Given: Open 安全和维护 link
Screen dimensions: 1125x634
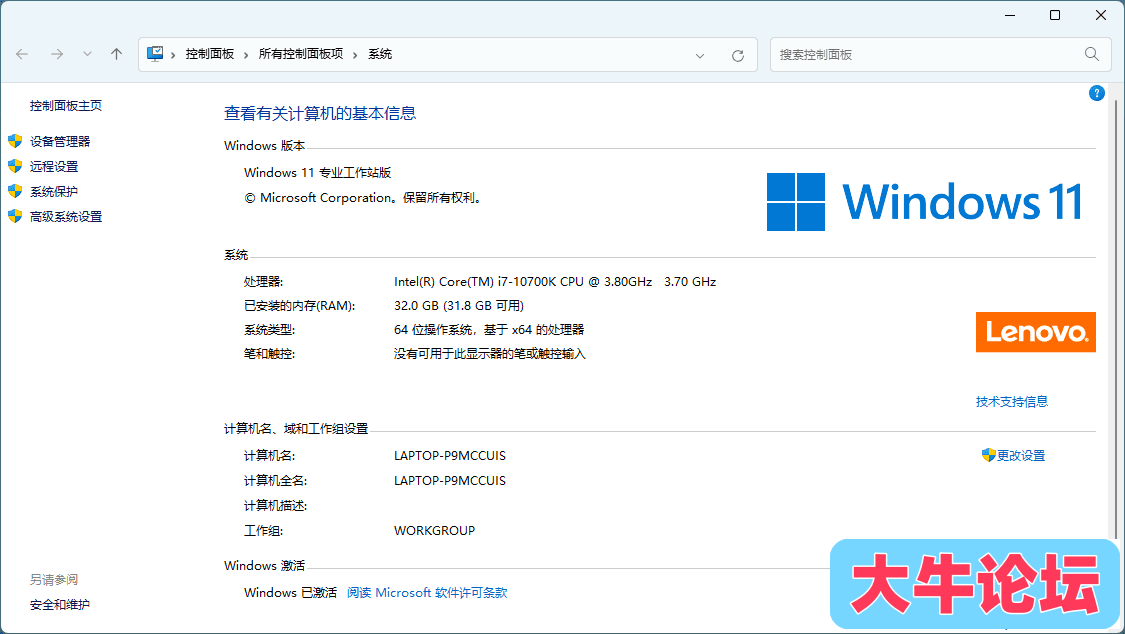Looking at the screenshot, I should coord(60,605).
